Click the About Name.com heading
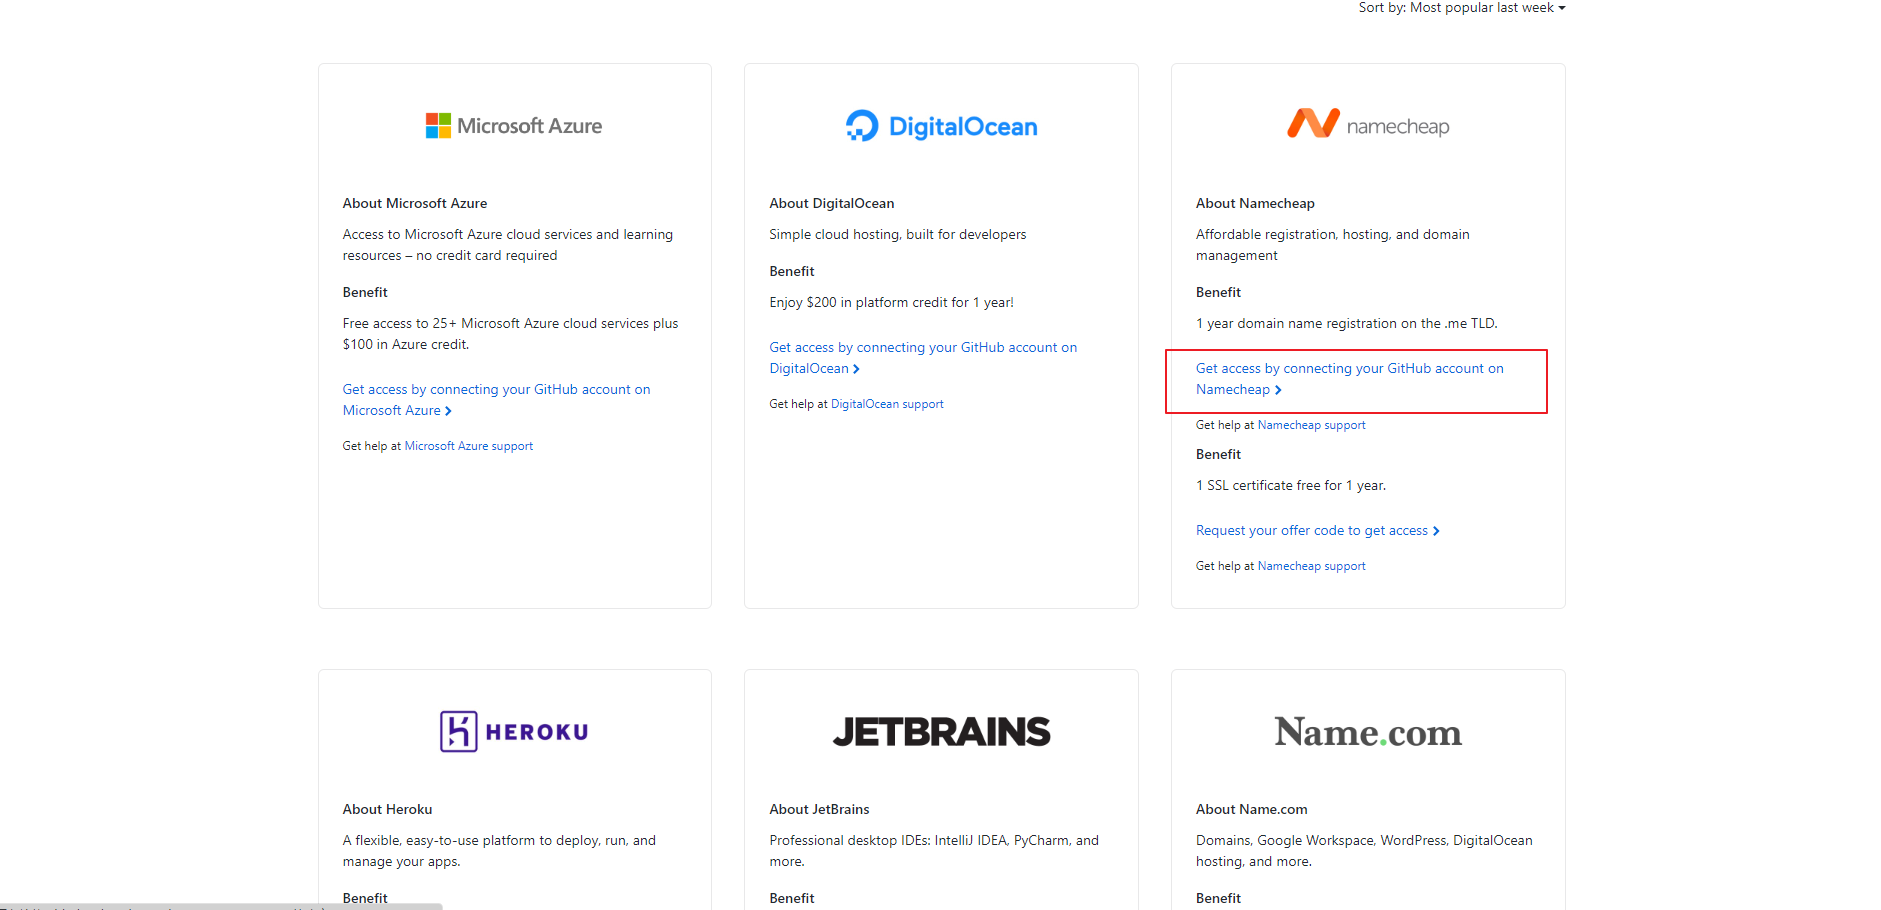The width and height of the screenshot is (1881, 910). (x=1251, y=809)
